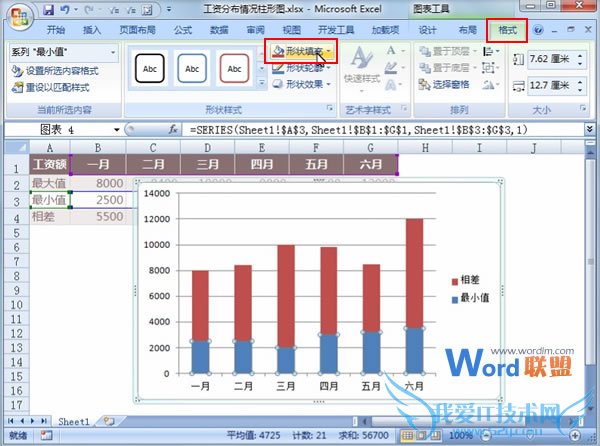The width and height of the screenshot is (600, 446).
Task: Click the Redo icon
Action: click(88, 10)
